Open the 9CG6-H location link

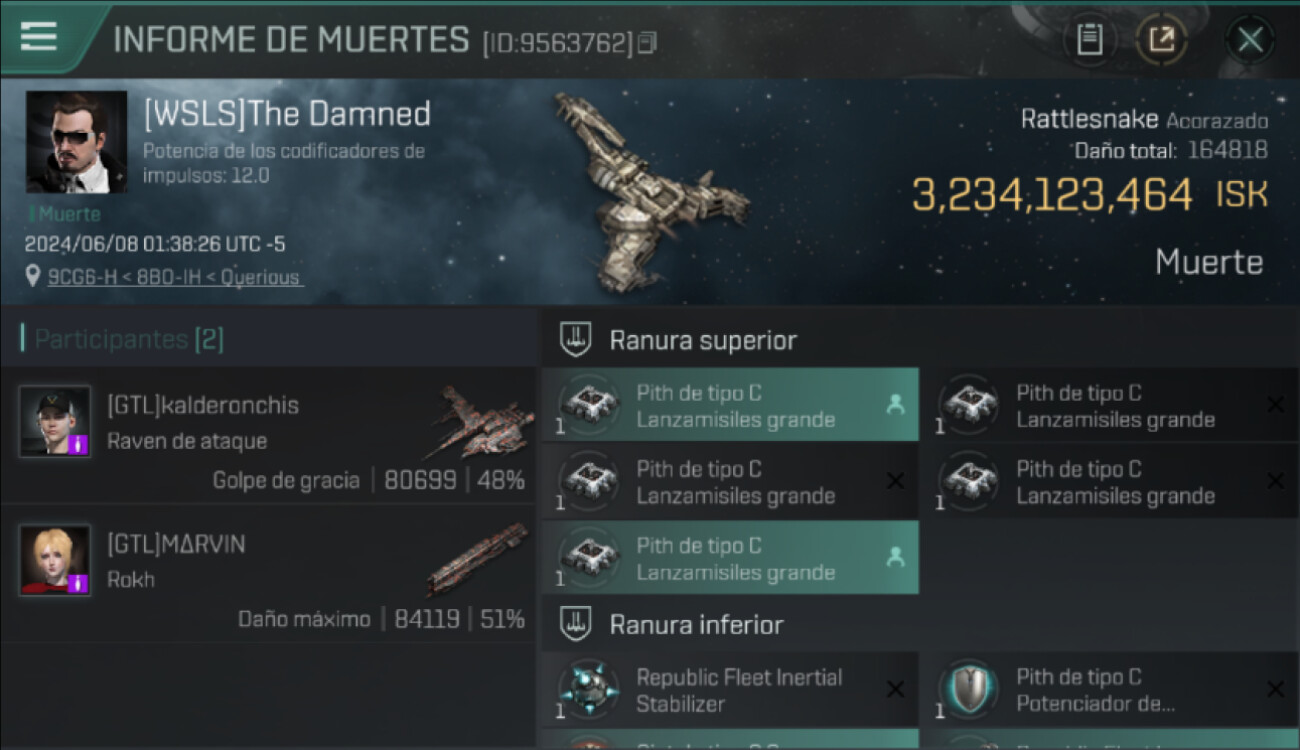click(x=174, y=277)
